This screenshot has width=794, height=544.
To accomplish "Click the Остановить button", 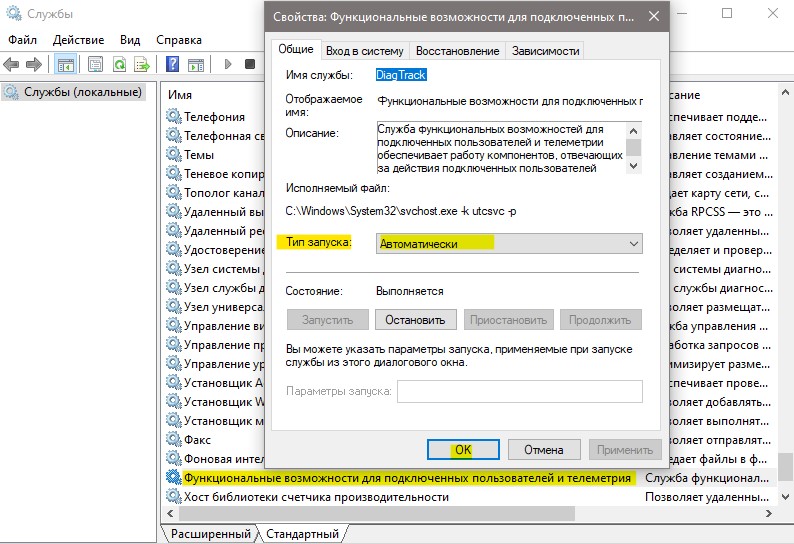I will tap(415, 320).
